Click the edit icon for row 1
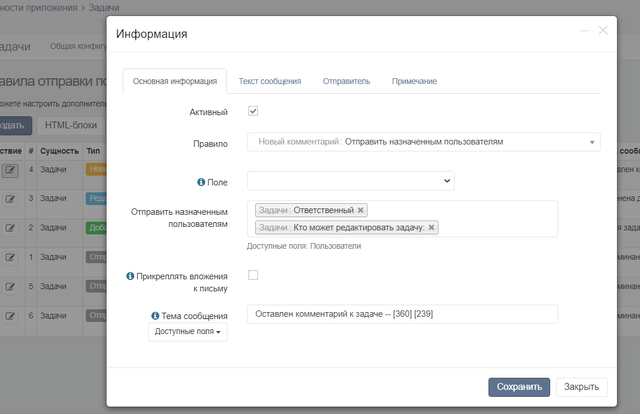The height and width of the screenshot is (414, 640). point(10,258)
